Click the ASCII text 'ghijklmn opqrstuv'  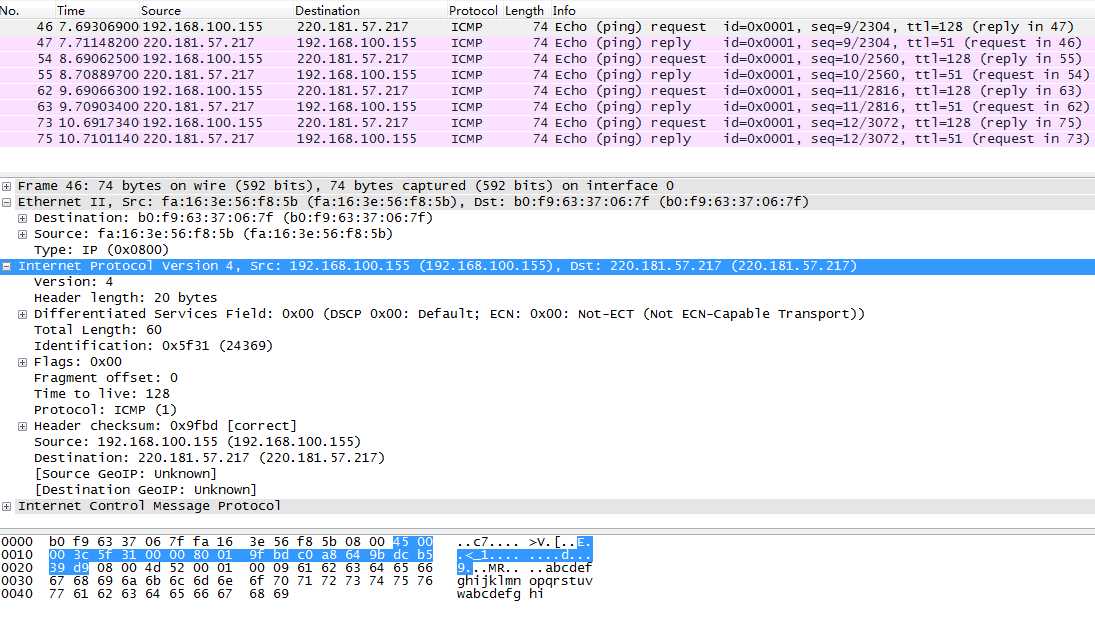pos(524,581)
